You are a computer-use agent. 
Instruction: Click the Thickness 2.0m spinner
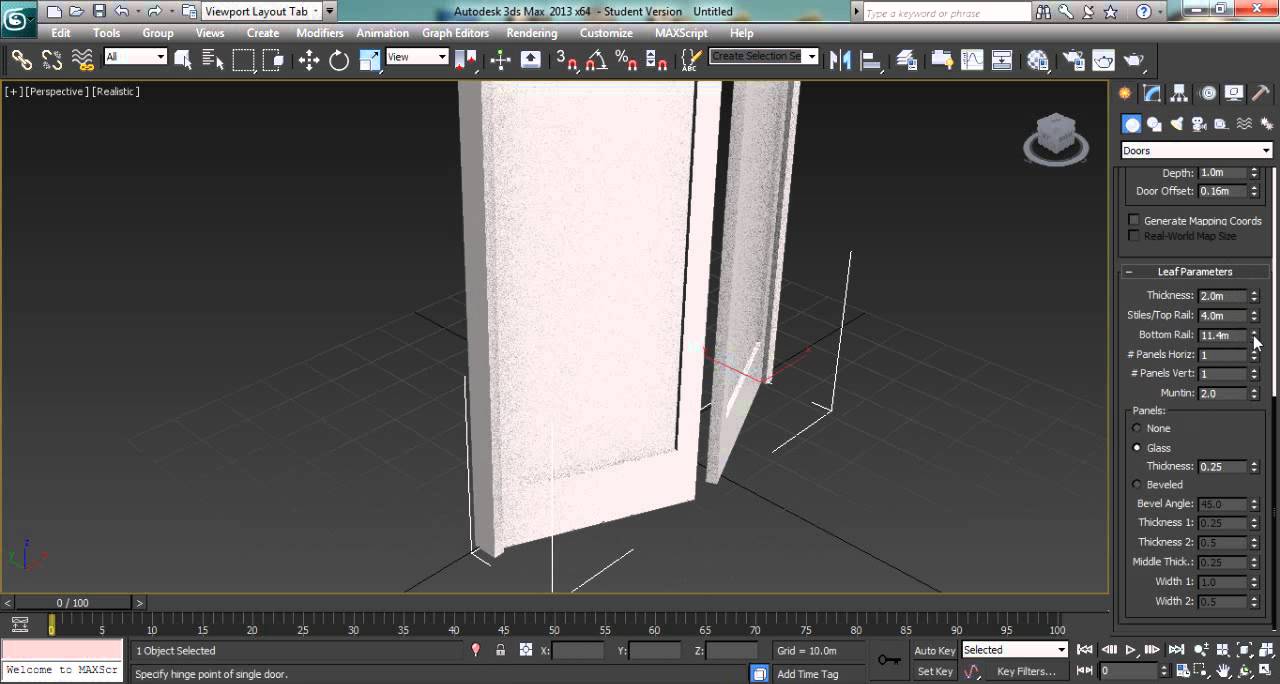tap(1254, 296)
